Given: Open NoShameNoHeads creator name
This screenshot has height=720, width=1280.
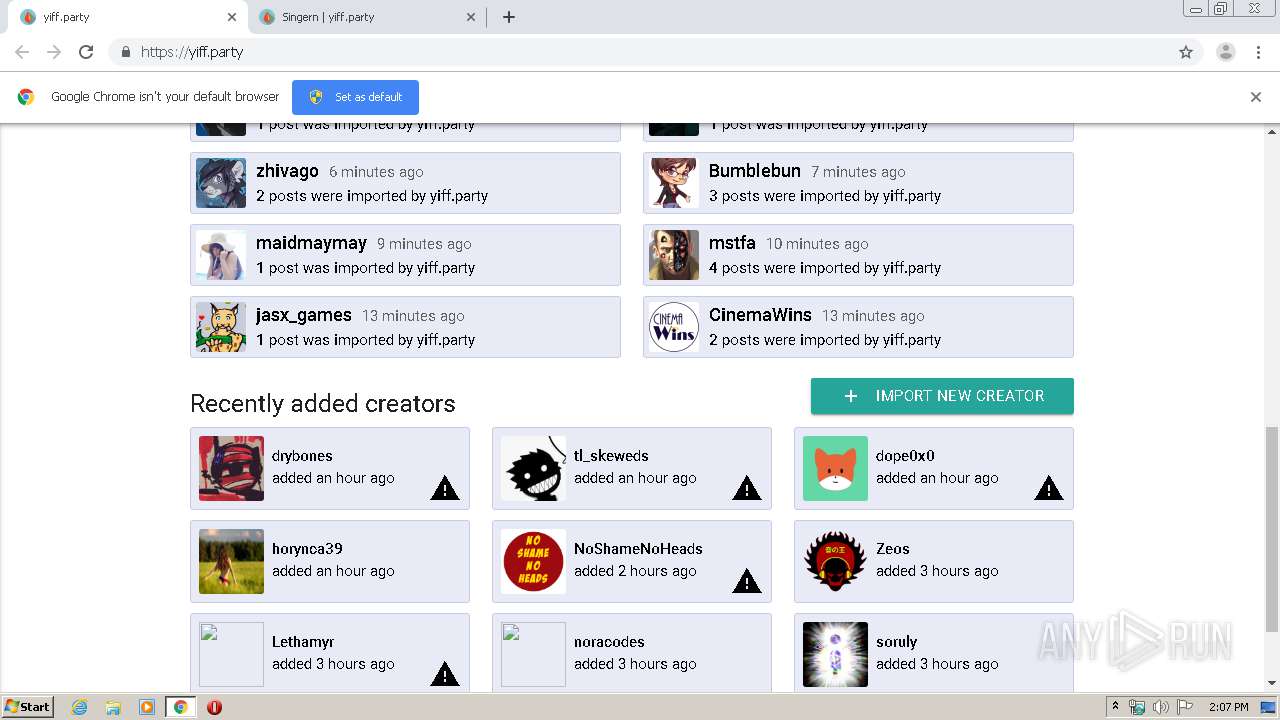Looking at the screenshot, I should (638, 549).
